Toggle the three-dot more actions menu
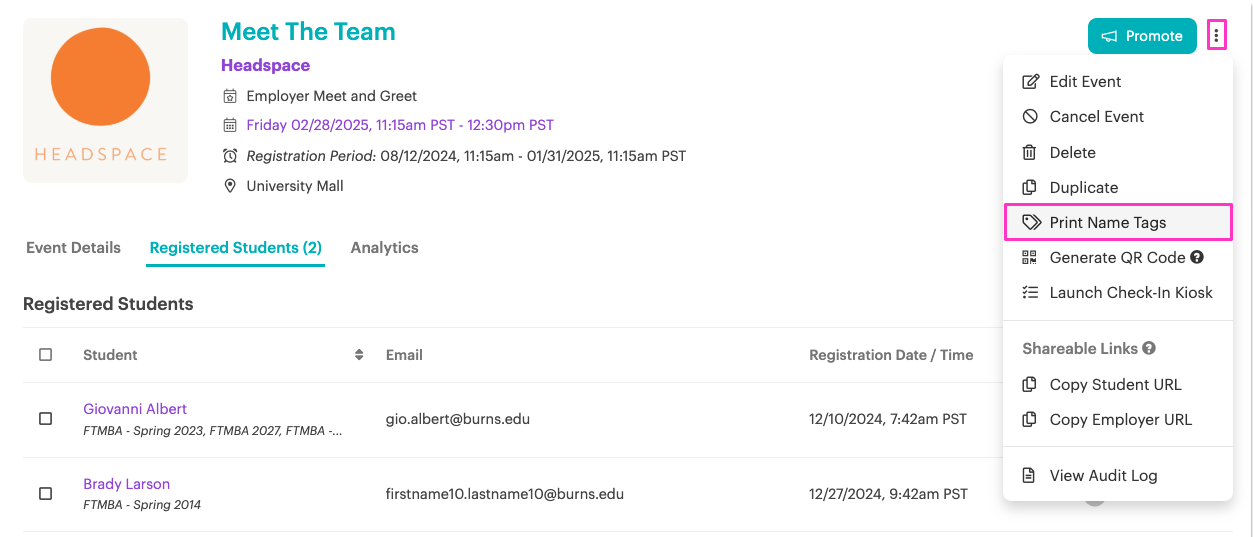 click(x=1216, y=36)
